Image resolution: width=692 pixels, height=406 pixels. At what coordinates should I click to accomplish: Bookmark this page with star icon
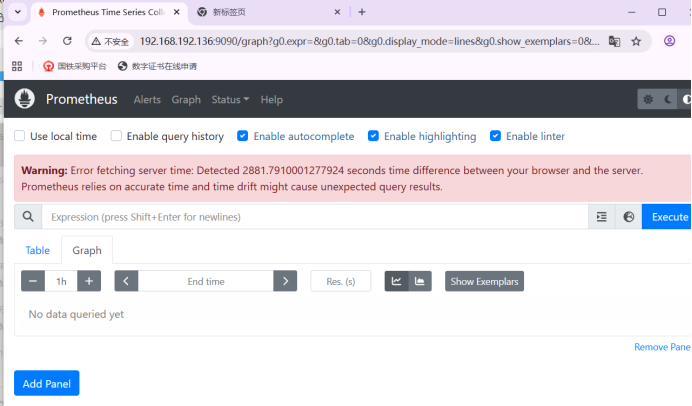click(x=636, y=41)
